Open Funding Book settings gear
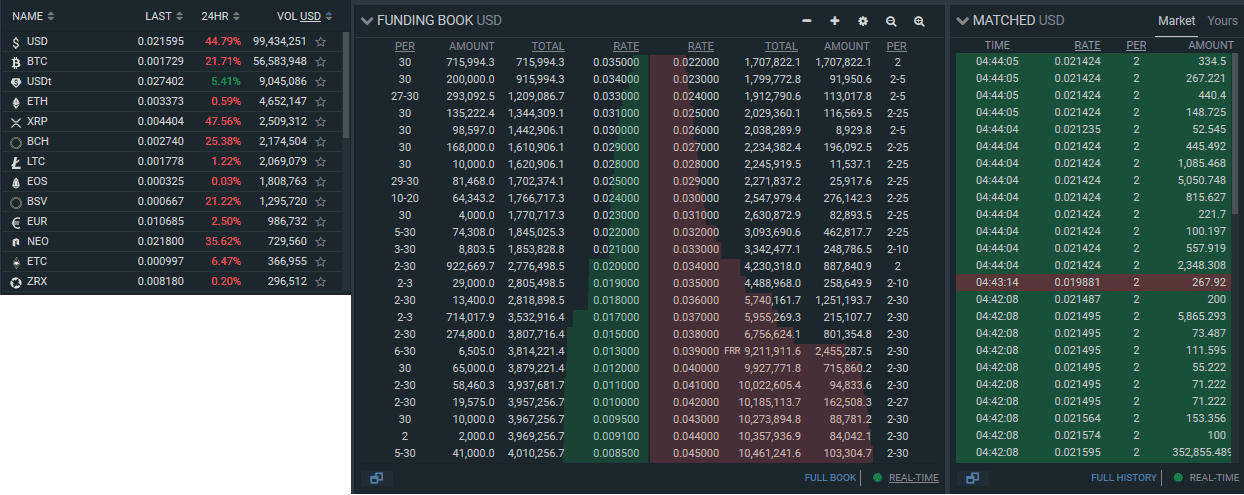This screenshot has width=1244, height=495. tap(863, 21)
